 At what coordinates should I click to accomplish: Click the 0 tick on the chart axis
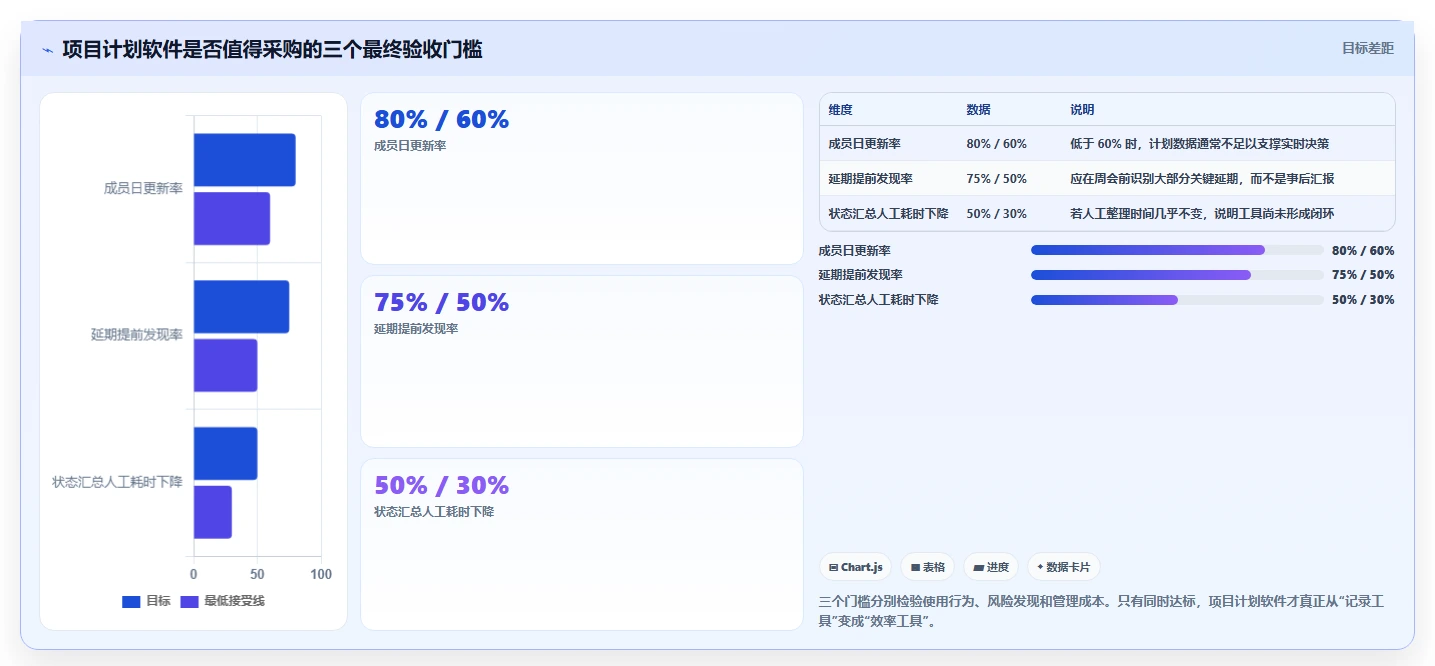[x=194, y=574]
